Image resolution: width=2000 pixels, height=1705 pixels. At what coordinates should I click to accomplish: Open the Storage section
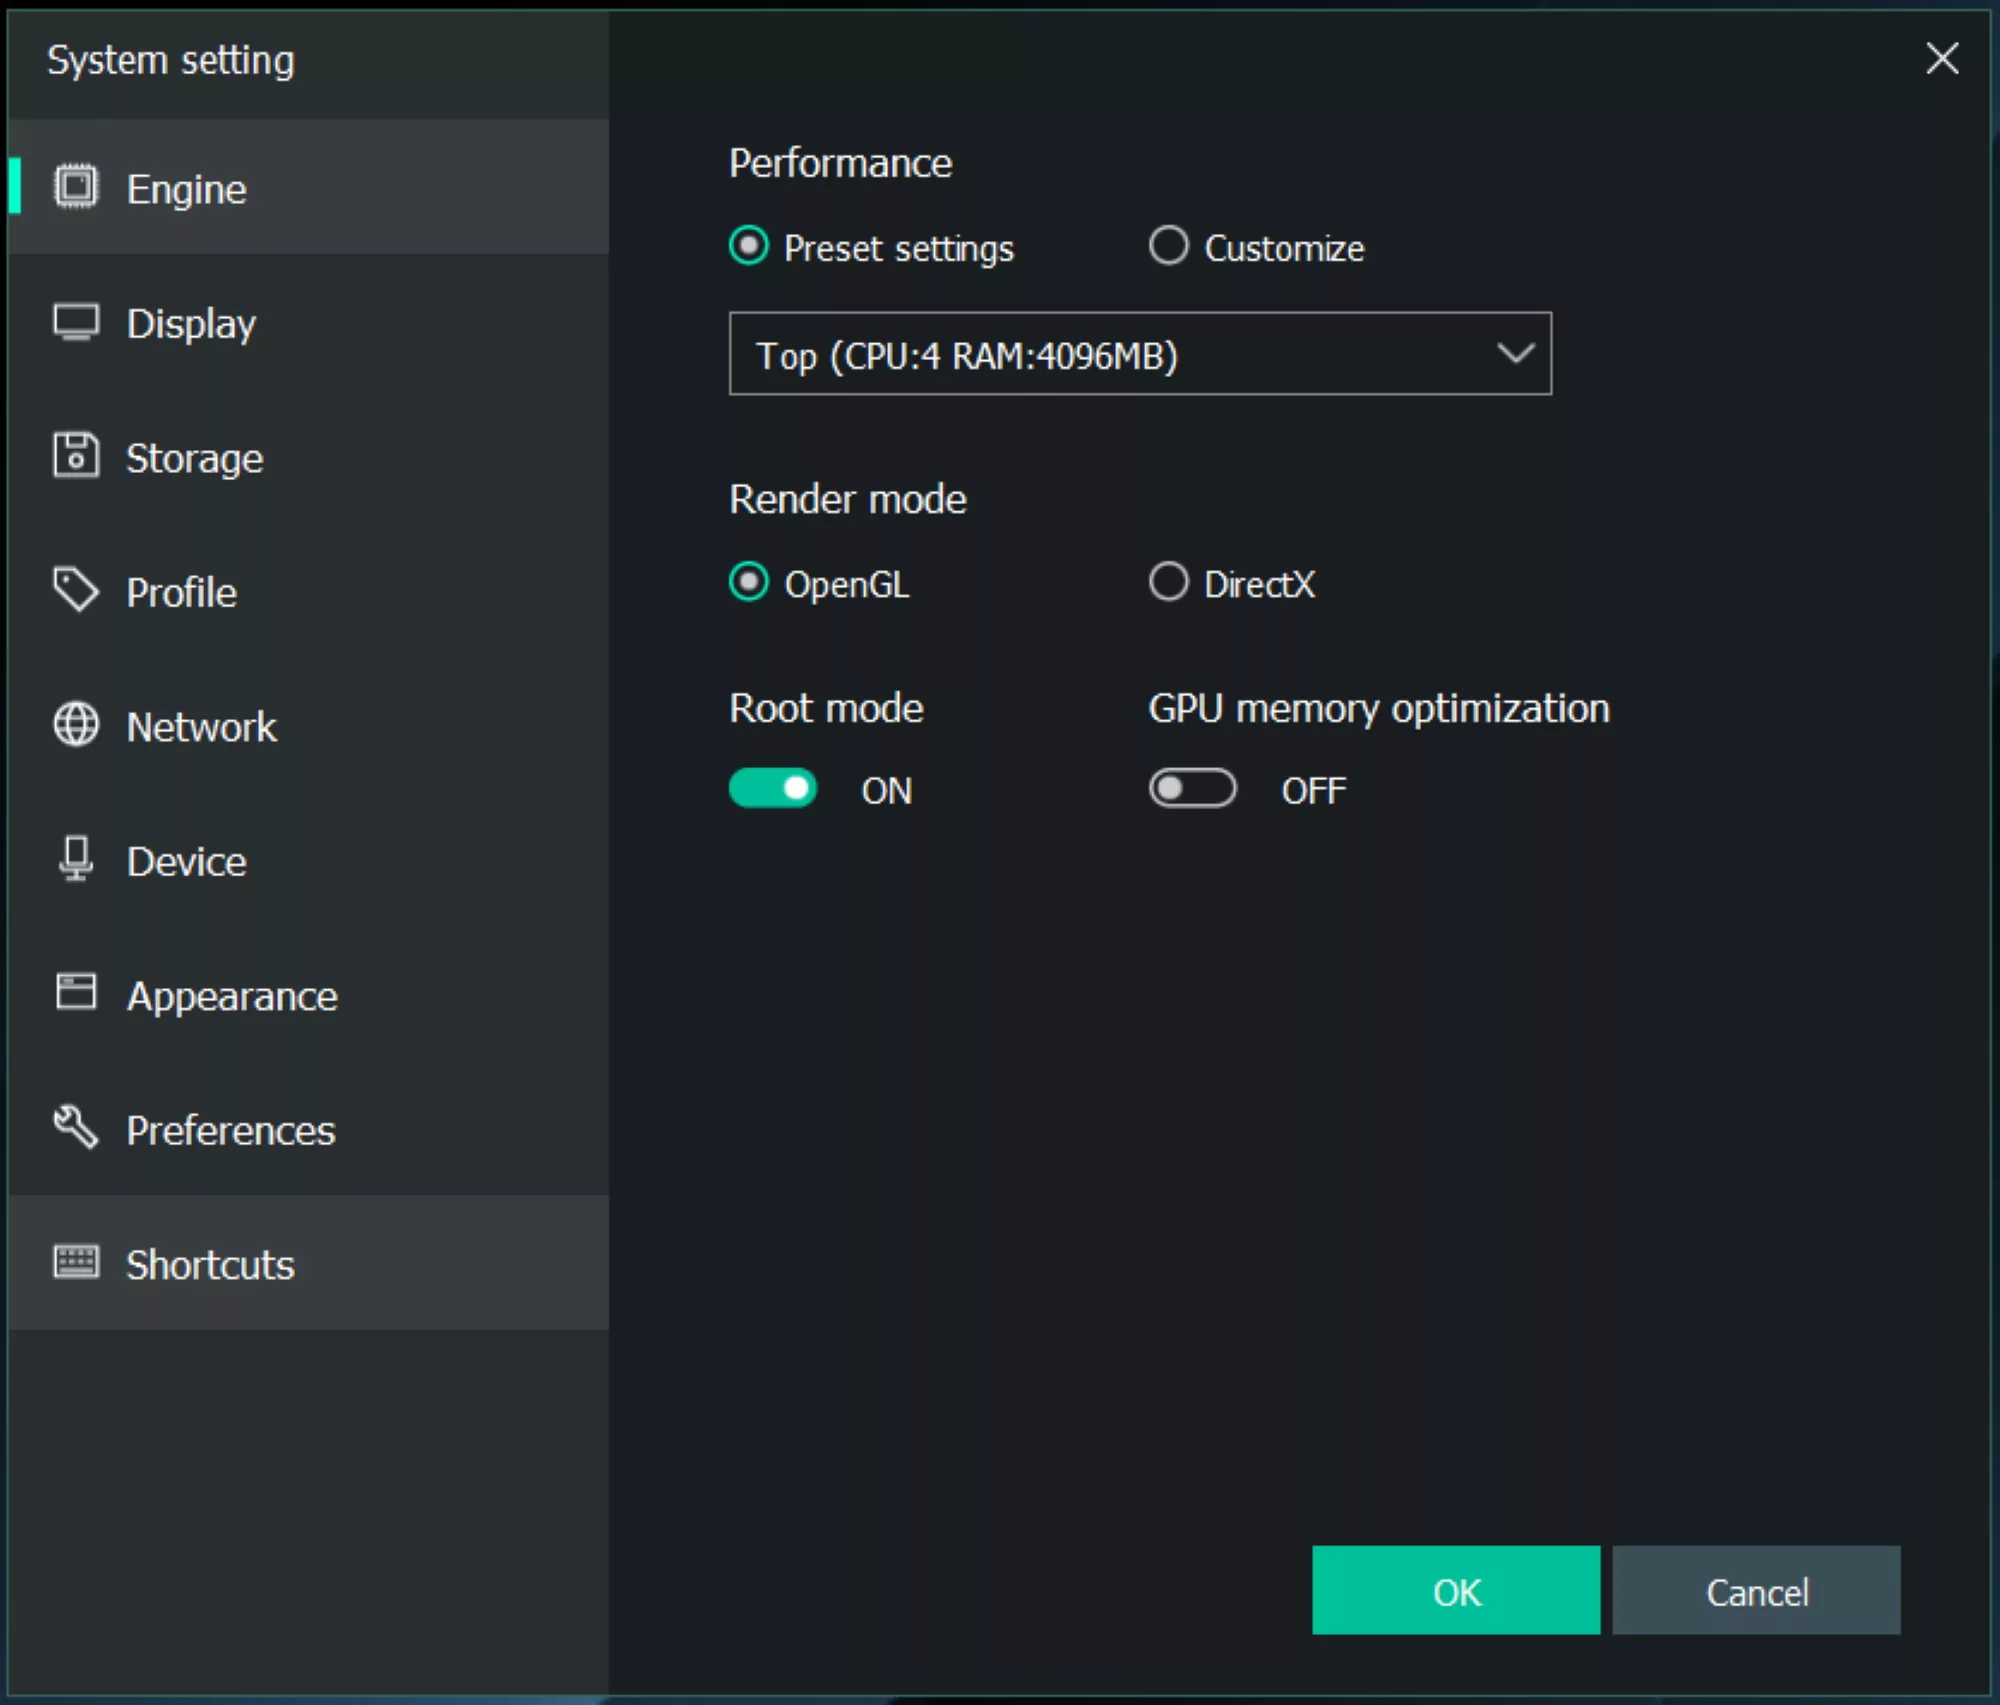[x=308, y=457]
